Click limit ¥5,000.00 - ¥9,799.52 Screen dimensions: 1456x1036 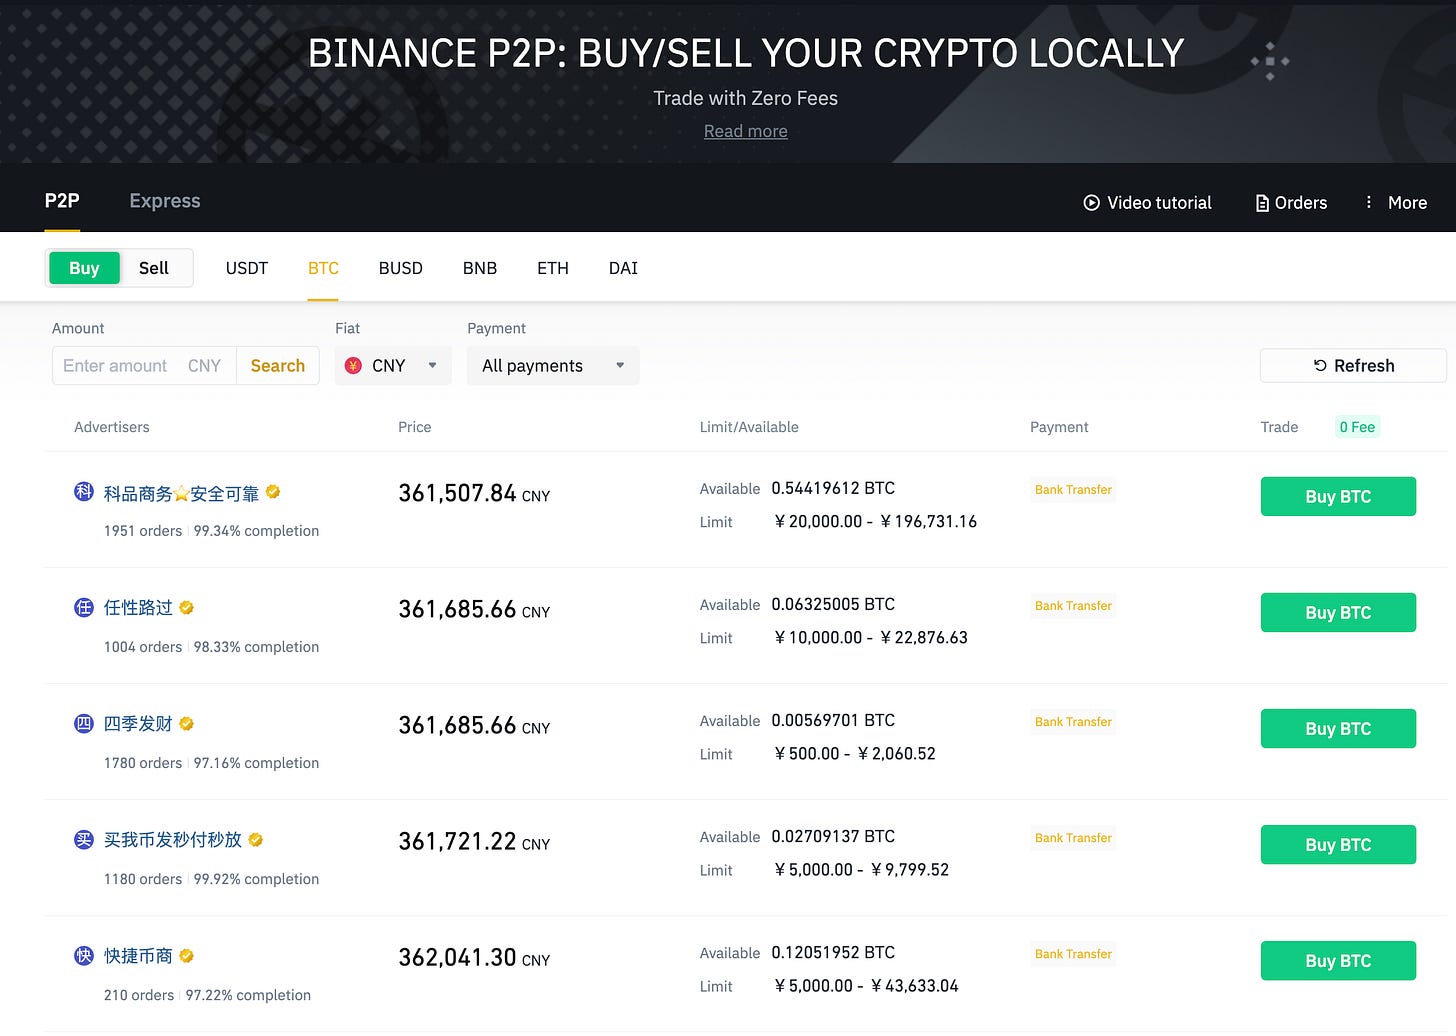pyautogui.click(x=862, y=870)
